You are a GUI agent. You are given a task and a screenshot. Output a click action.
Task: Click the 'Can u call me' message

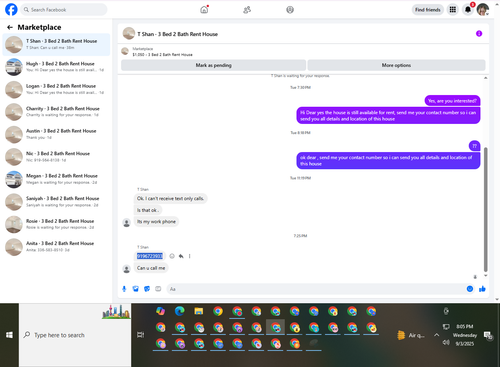[151, 268]
